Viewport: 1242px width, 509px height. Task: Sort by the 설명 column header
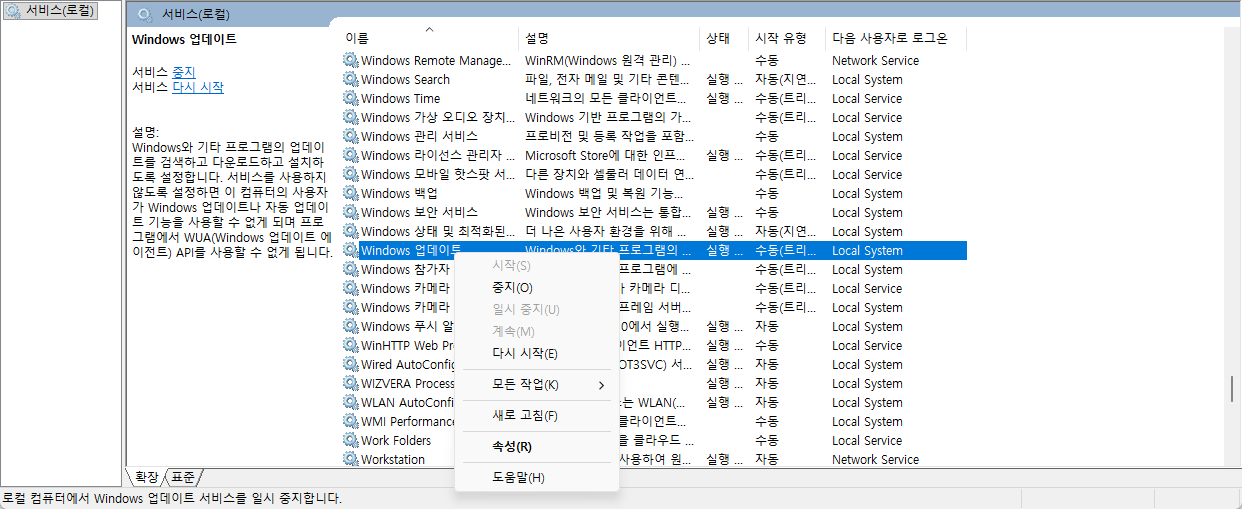click(609, 38)
